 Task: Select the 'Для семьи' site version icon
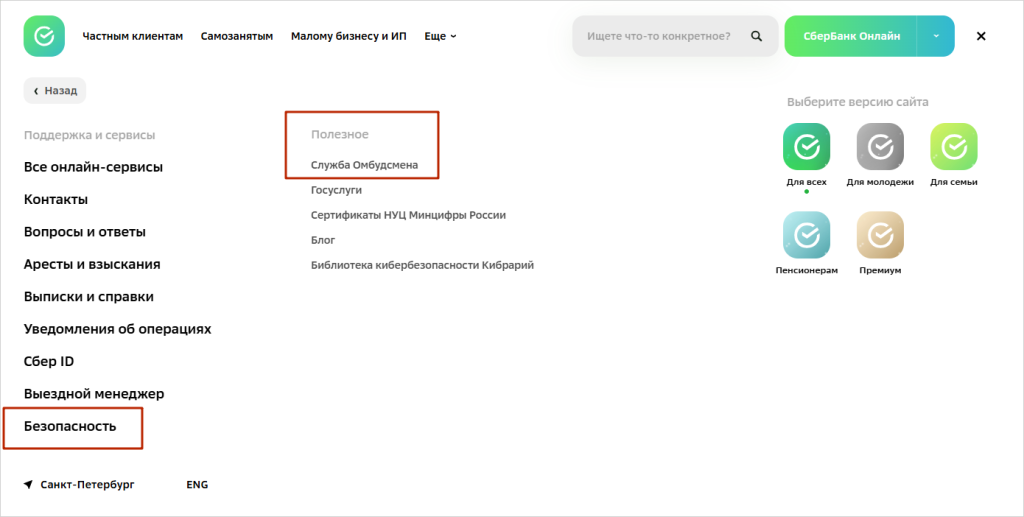pos(953,146)
